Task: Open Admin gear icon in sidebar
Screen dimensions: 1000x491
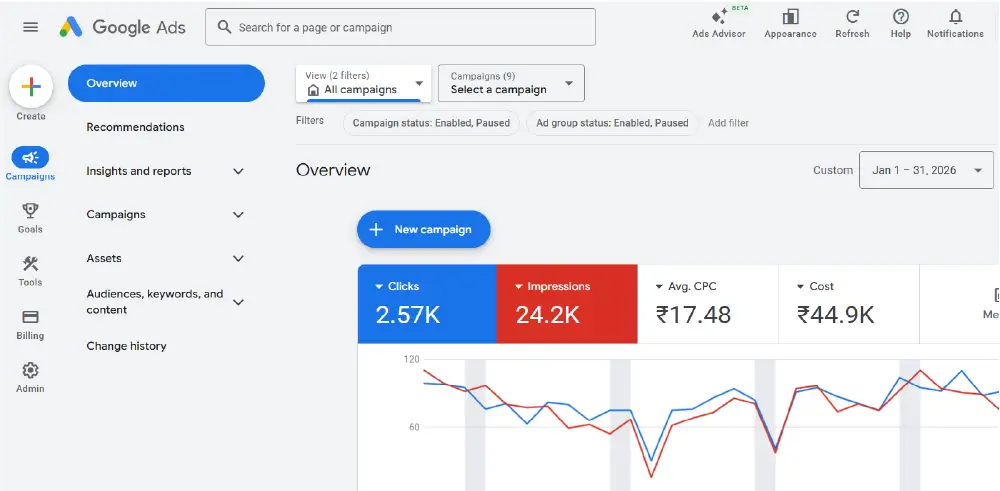Action: (x=30, y=371)
